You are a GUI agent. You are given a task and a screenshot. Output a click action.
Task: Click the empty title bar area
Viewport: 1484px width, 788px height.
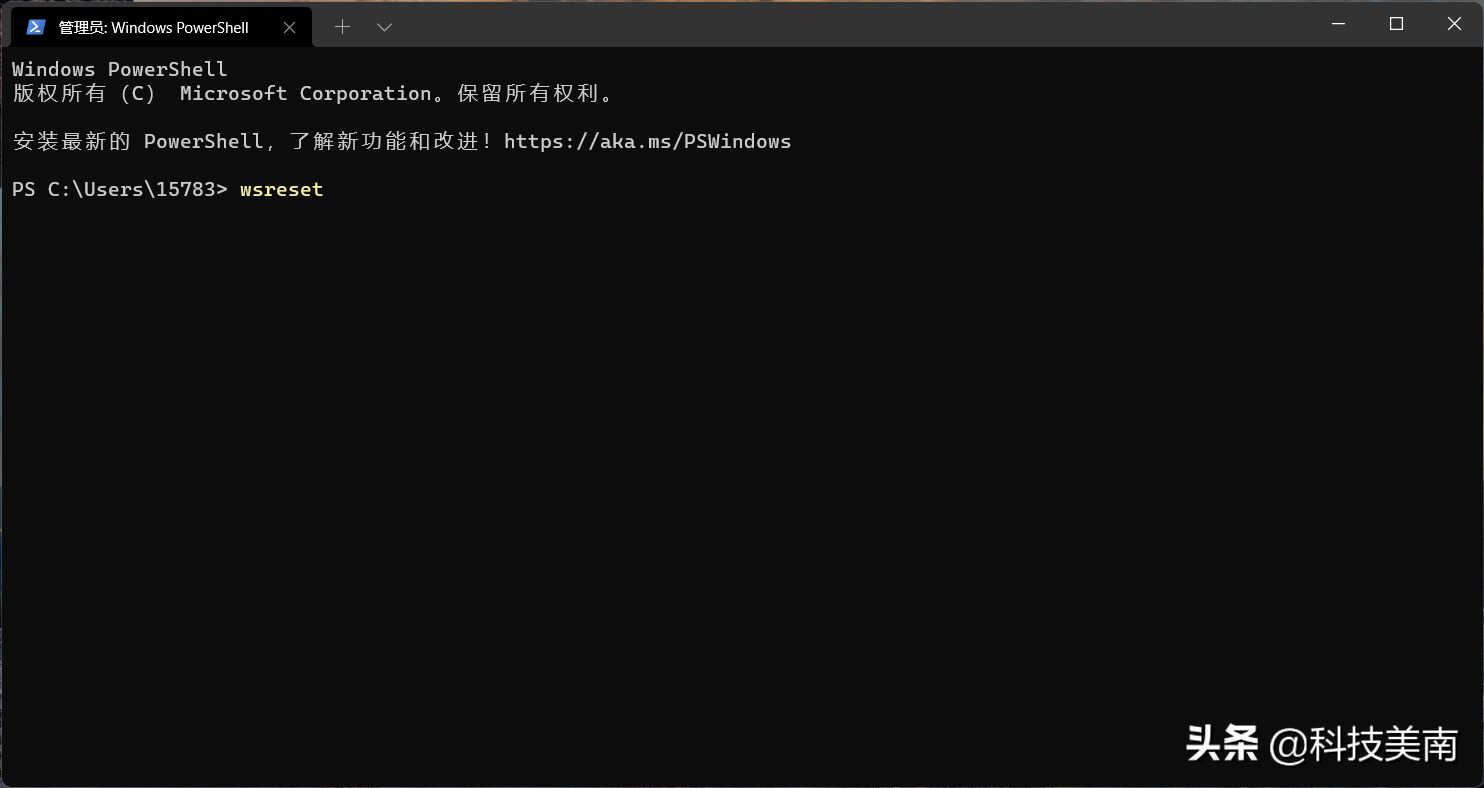coord(850,25)
